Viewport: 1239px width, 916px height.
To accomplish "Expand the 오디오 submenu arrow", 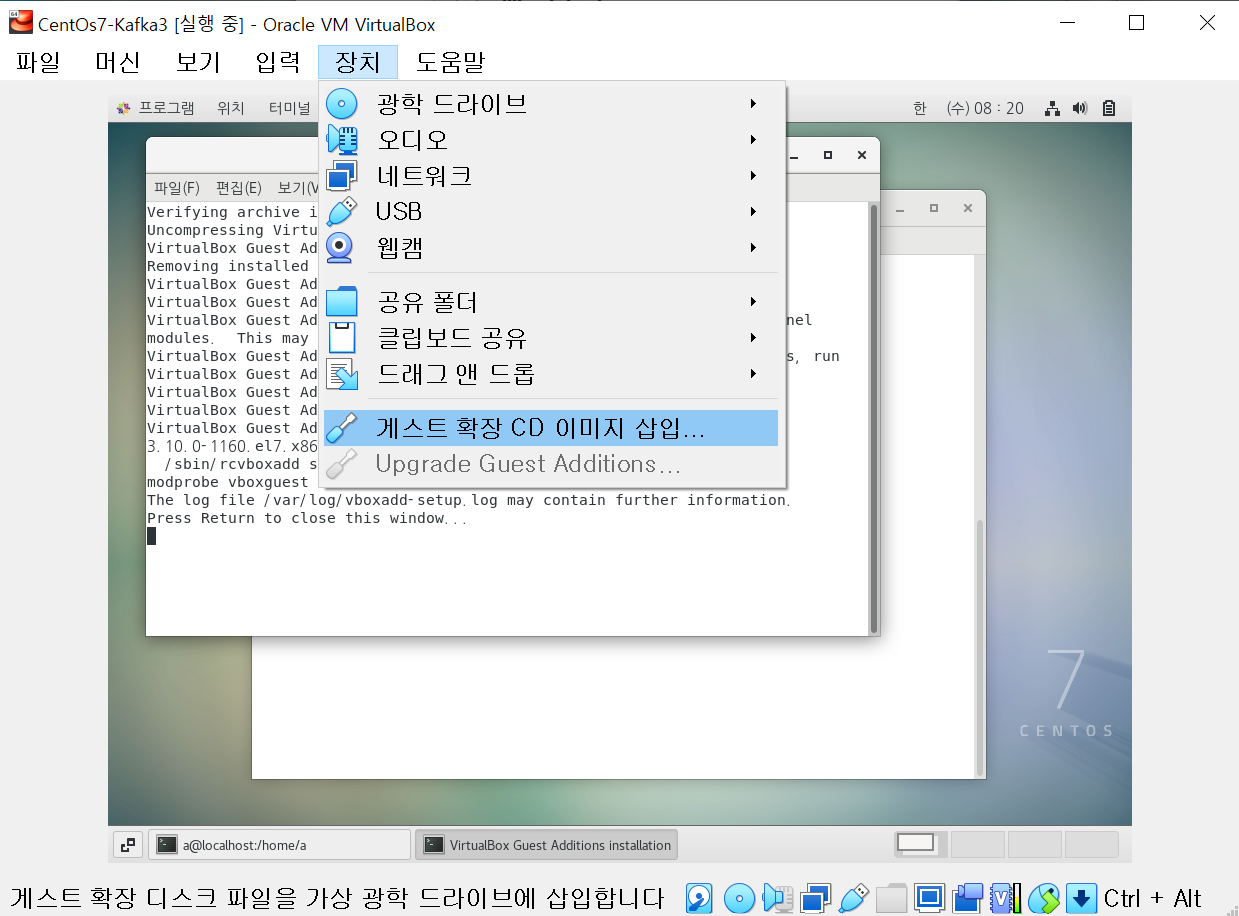I will [x=753, y=140].
